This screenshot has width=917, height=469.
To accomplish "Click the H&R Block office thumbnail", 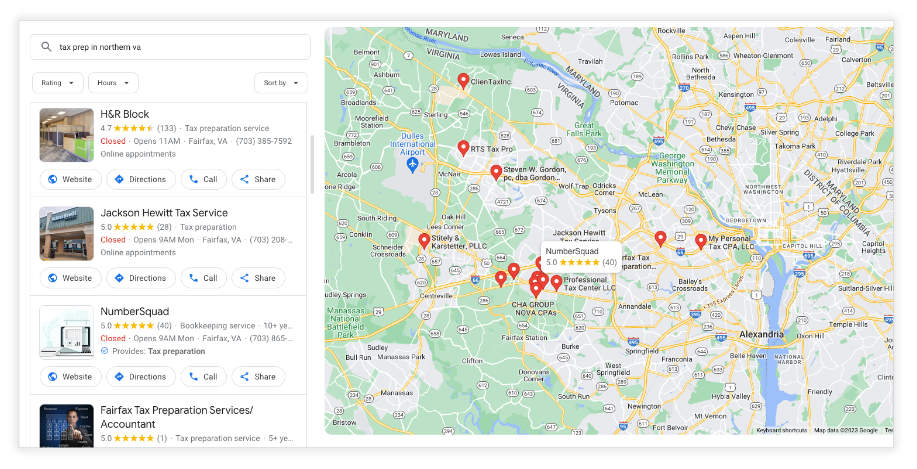I will (x=67, y=135).
